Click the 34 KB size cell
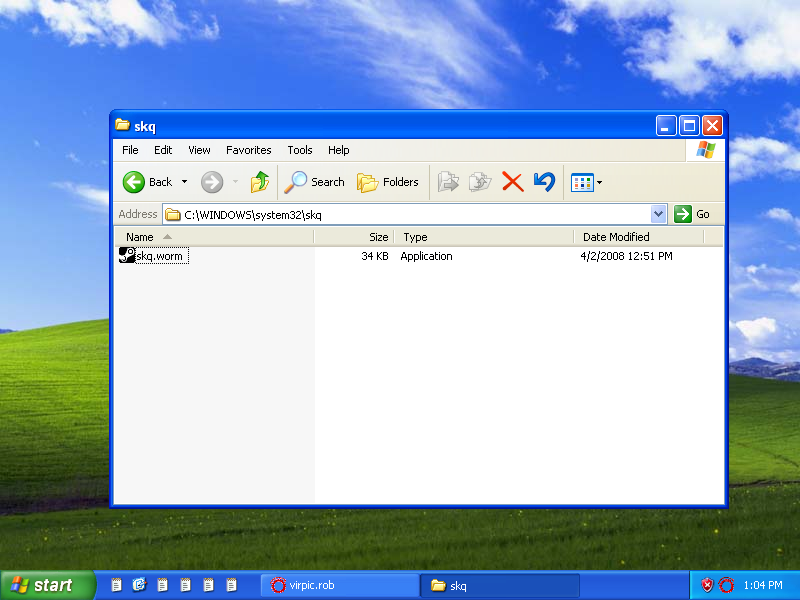 click(375, 256)
